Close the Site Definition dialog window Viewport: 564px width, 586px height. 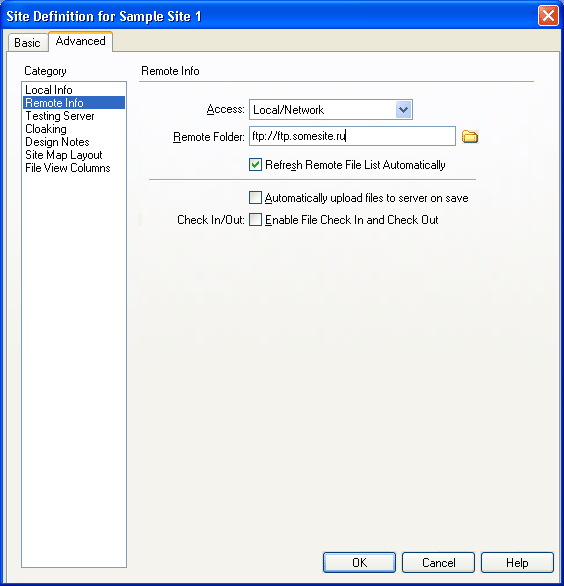pos(548,16)
